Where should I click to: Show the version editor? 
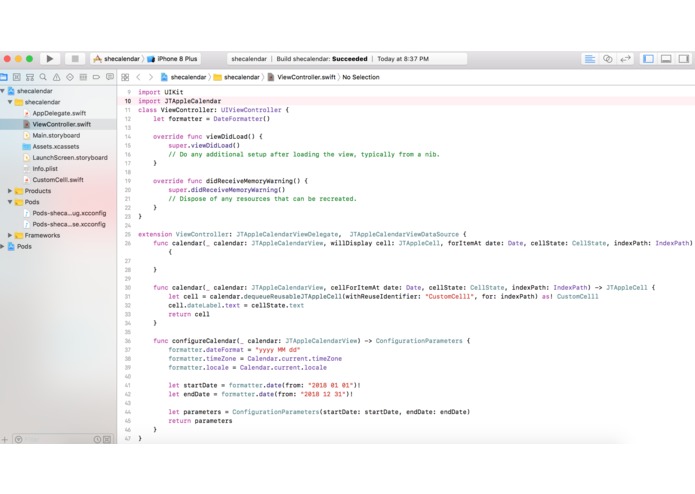tap(625, 58)
